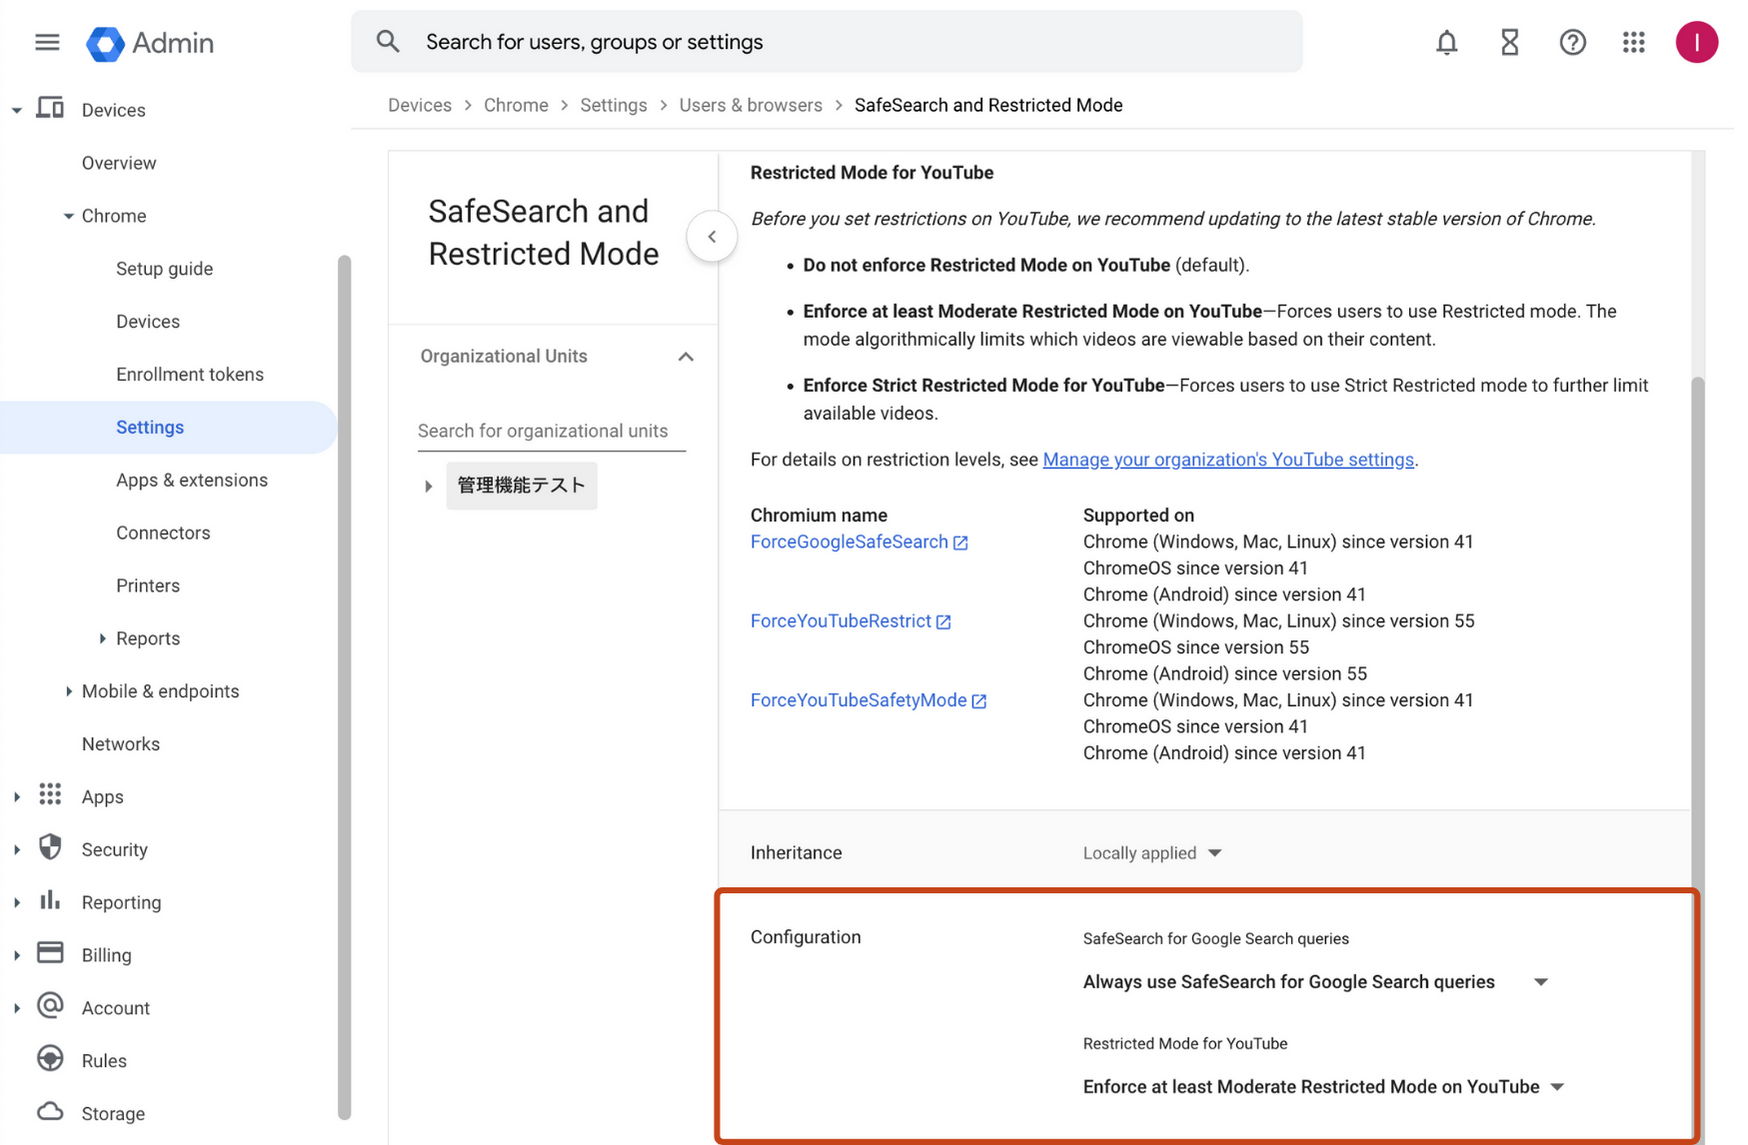Viewport: 1748px width, 1145px height.
Task: Click the left sidebar scrollbar
Action: point(345,688)
